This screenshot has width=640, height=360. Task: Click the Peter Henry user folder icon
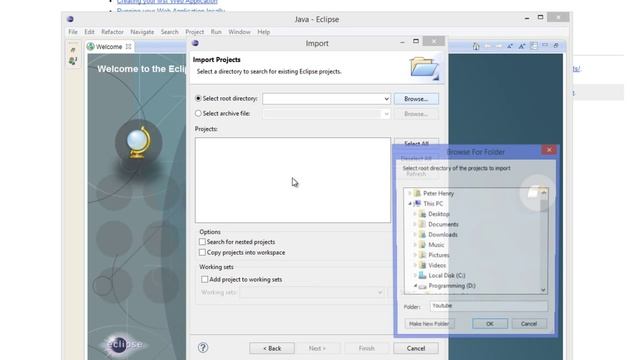pos(417,193)
